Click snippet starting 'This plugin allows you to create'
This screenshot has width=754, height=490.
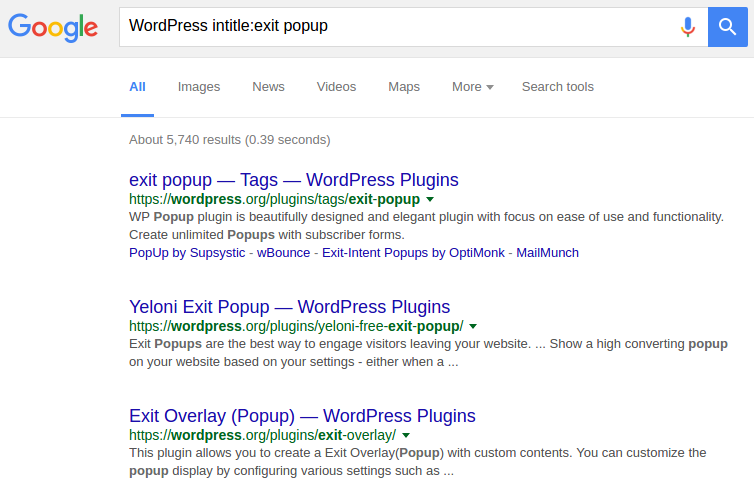[417, 462]
